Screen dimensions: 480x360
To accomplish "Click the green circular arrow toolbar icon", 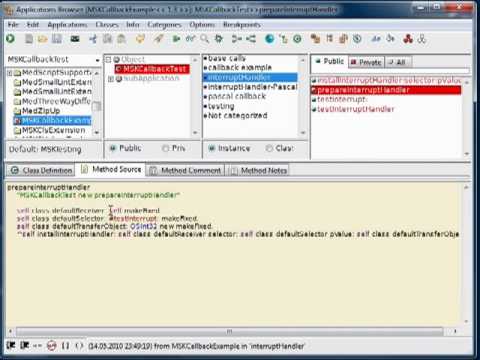I will (x=10, y=39).
